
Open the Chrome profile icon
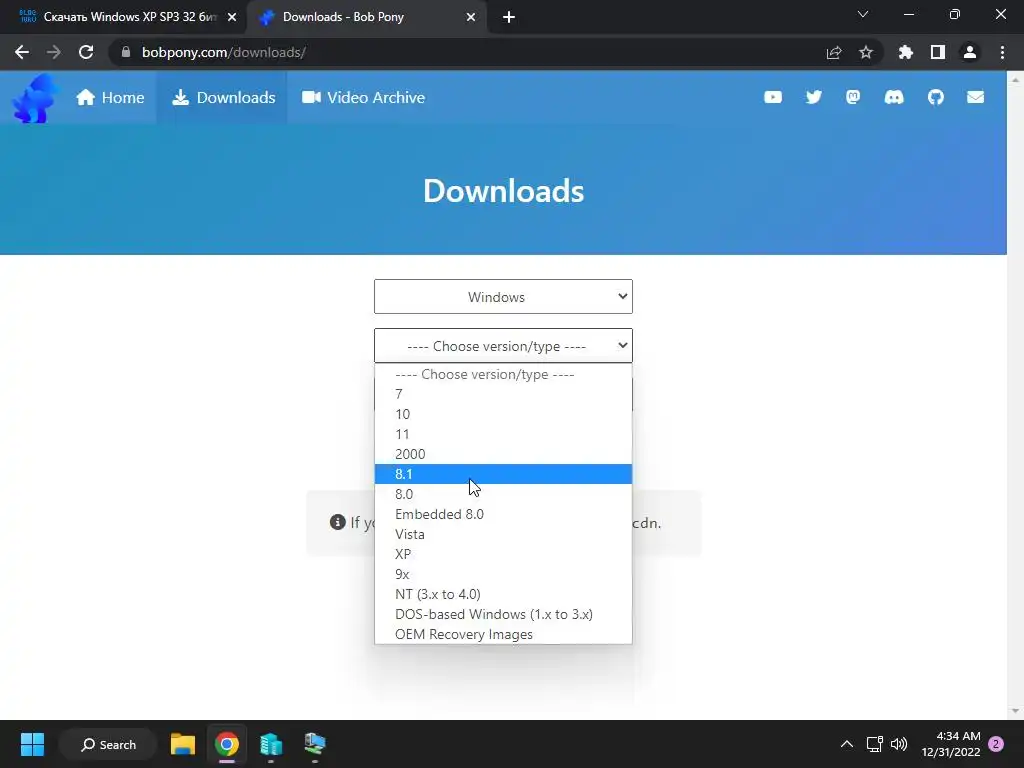pyautogui.click(x=969, y=52)
